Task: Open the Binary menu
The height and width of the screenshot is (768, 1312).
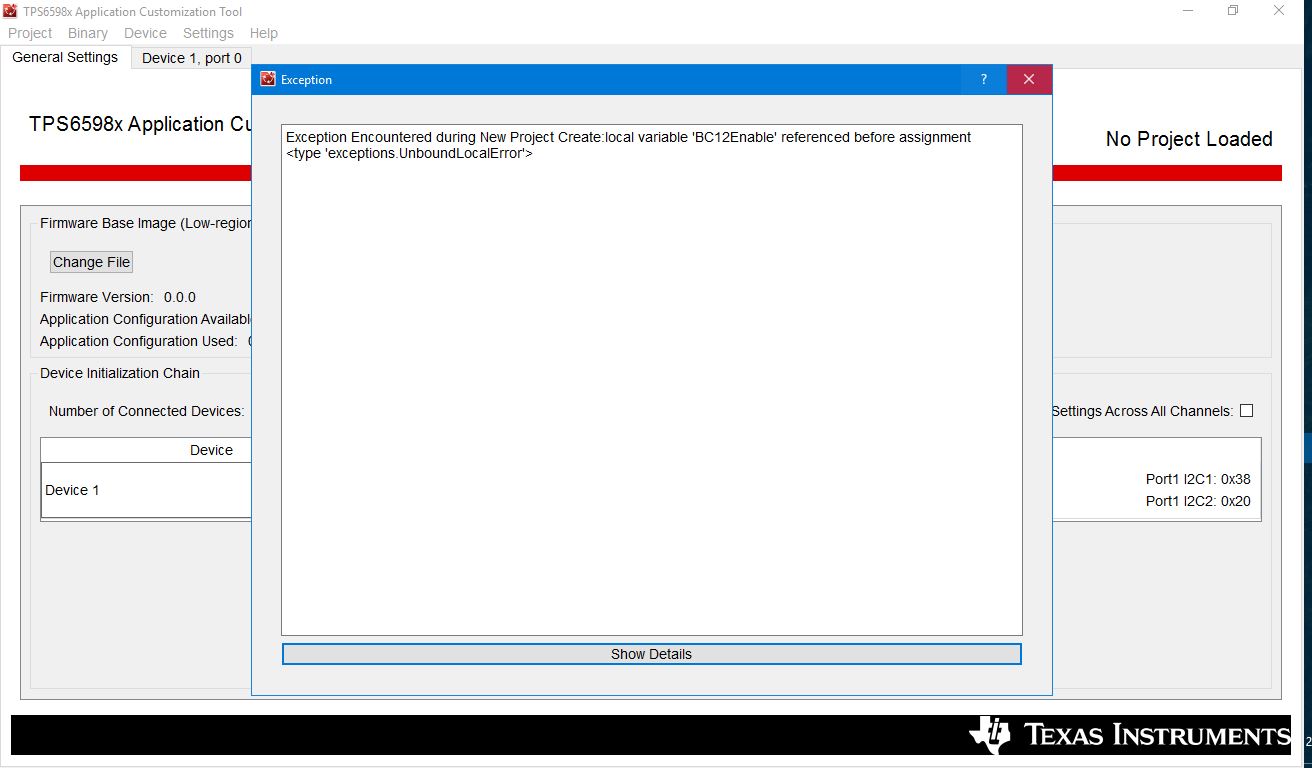Action: (x=88, y=33)
